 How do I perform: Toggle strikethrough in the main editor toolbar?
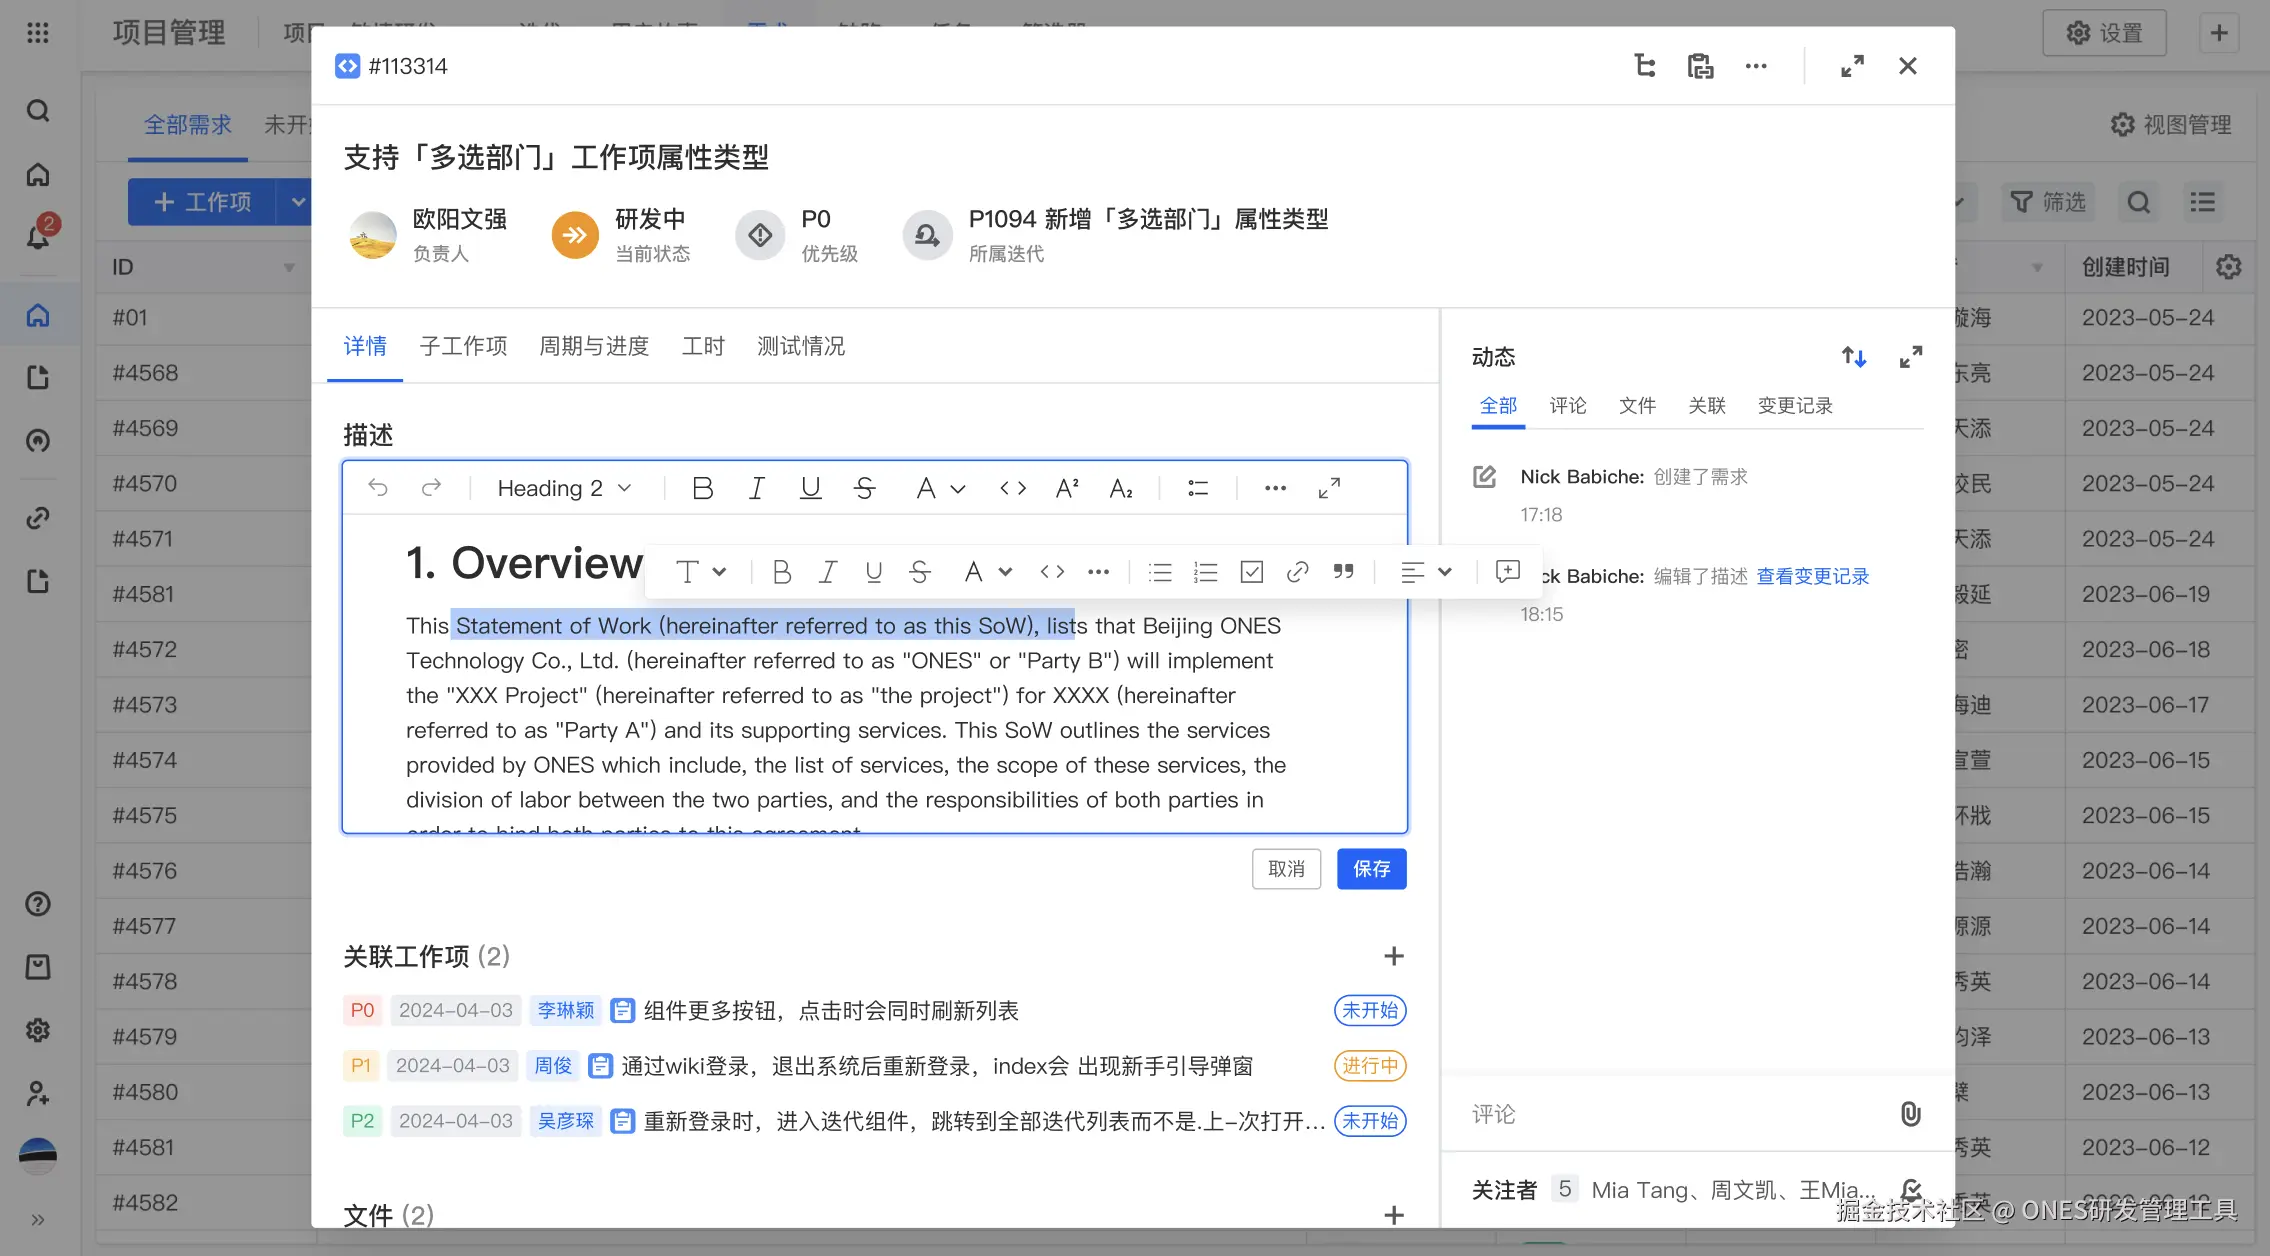(865, 488)
